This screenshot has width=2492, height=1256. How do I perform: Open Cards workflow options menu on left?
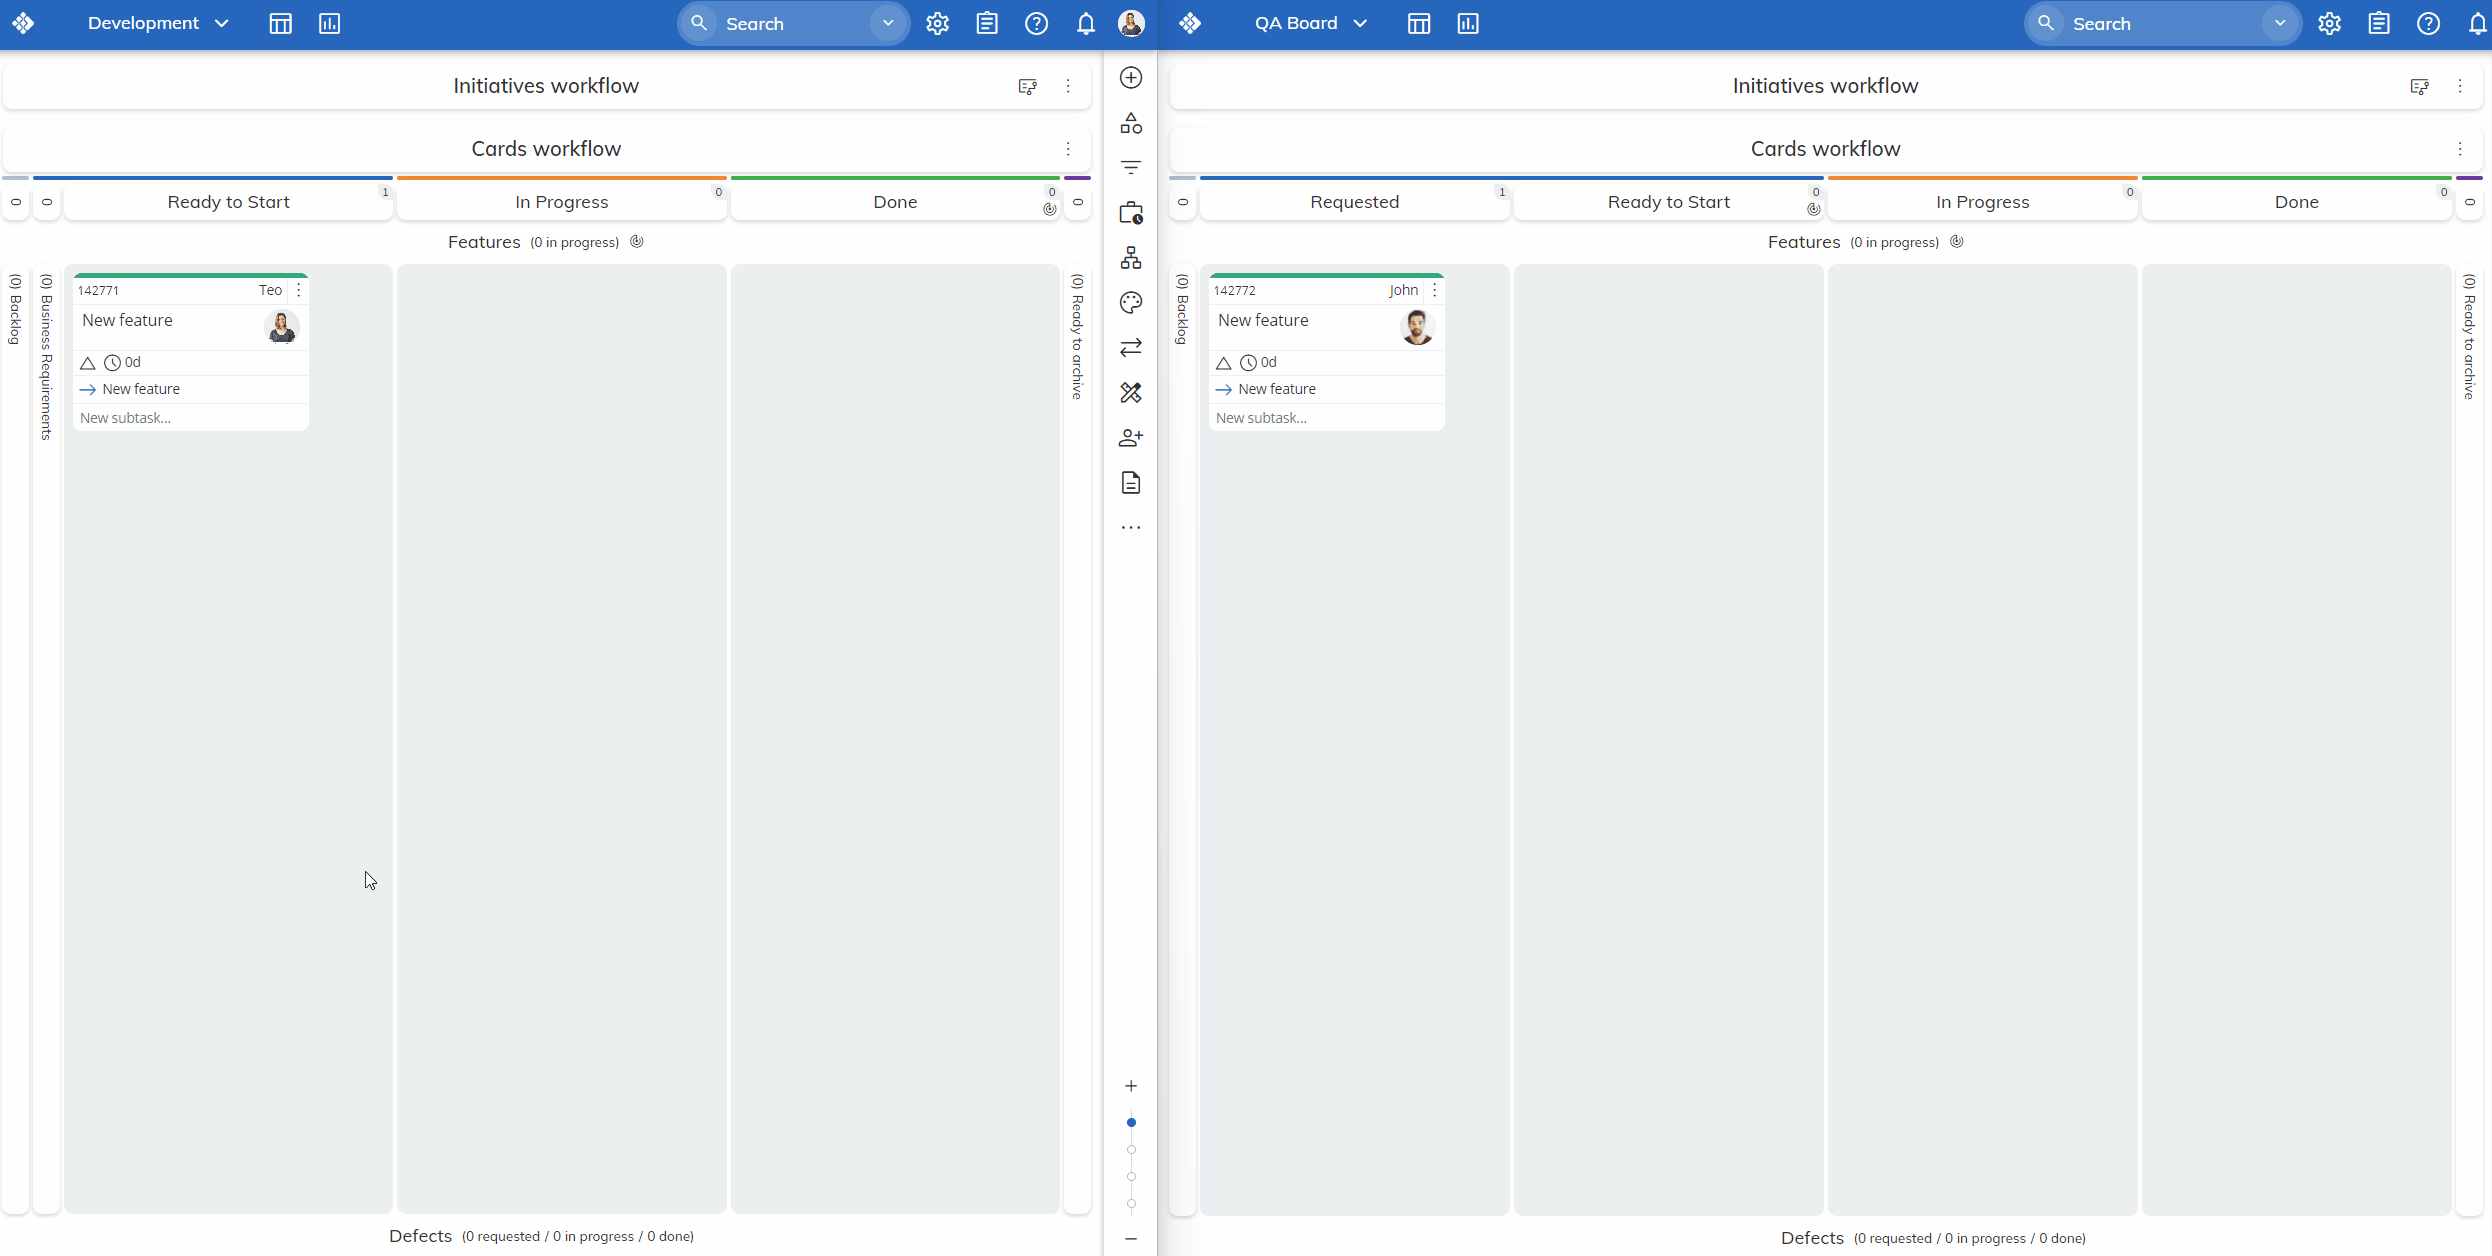point(1068,149)
